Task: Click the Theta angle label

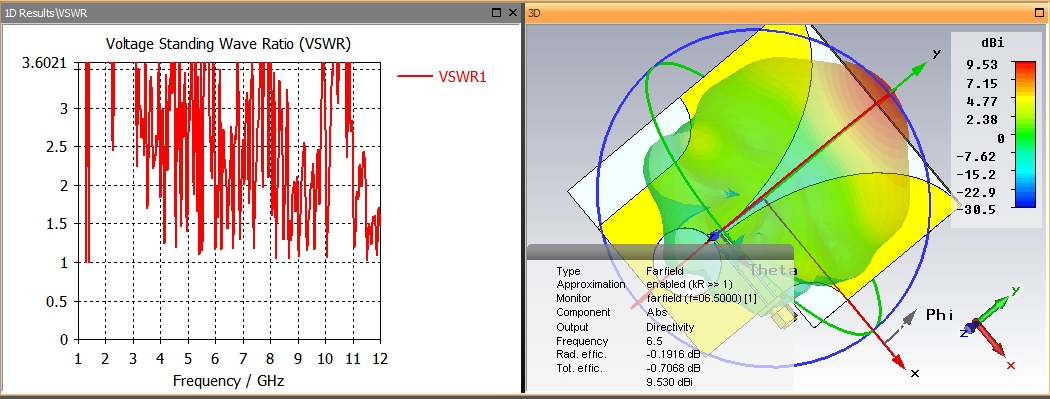Action: tap(773, 270)
